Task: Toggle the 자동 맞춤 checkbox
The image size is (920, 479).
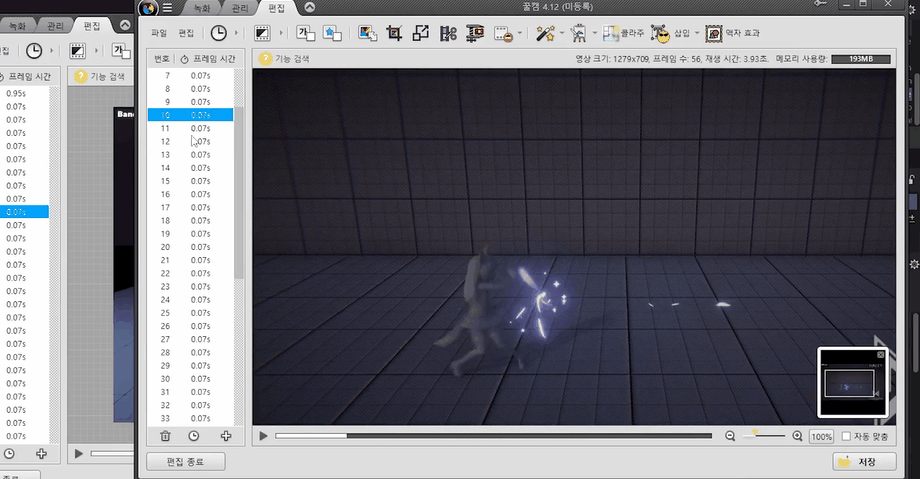Action: tap(846, 436)
